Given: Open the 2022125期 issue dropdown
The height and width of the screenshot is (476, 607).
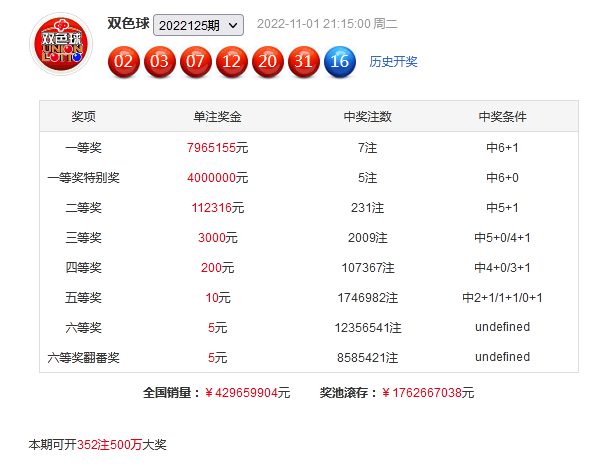Looking at the screenshot, I should [198, 25].
